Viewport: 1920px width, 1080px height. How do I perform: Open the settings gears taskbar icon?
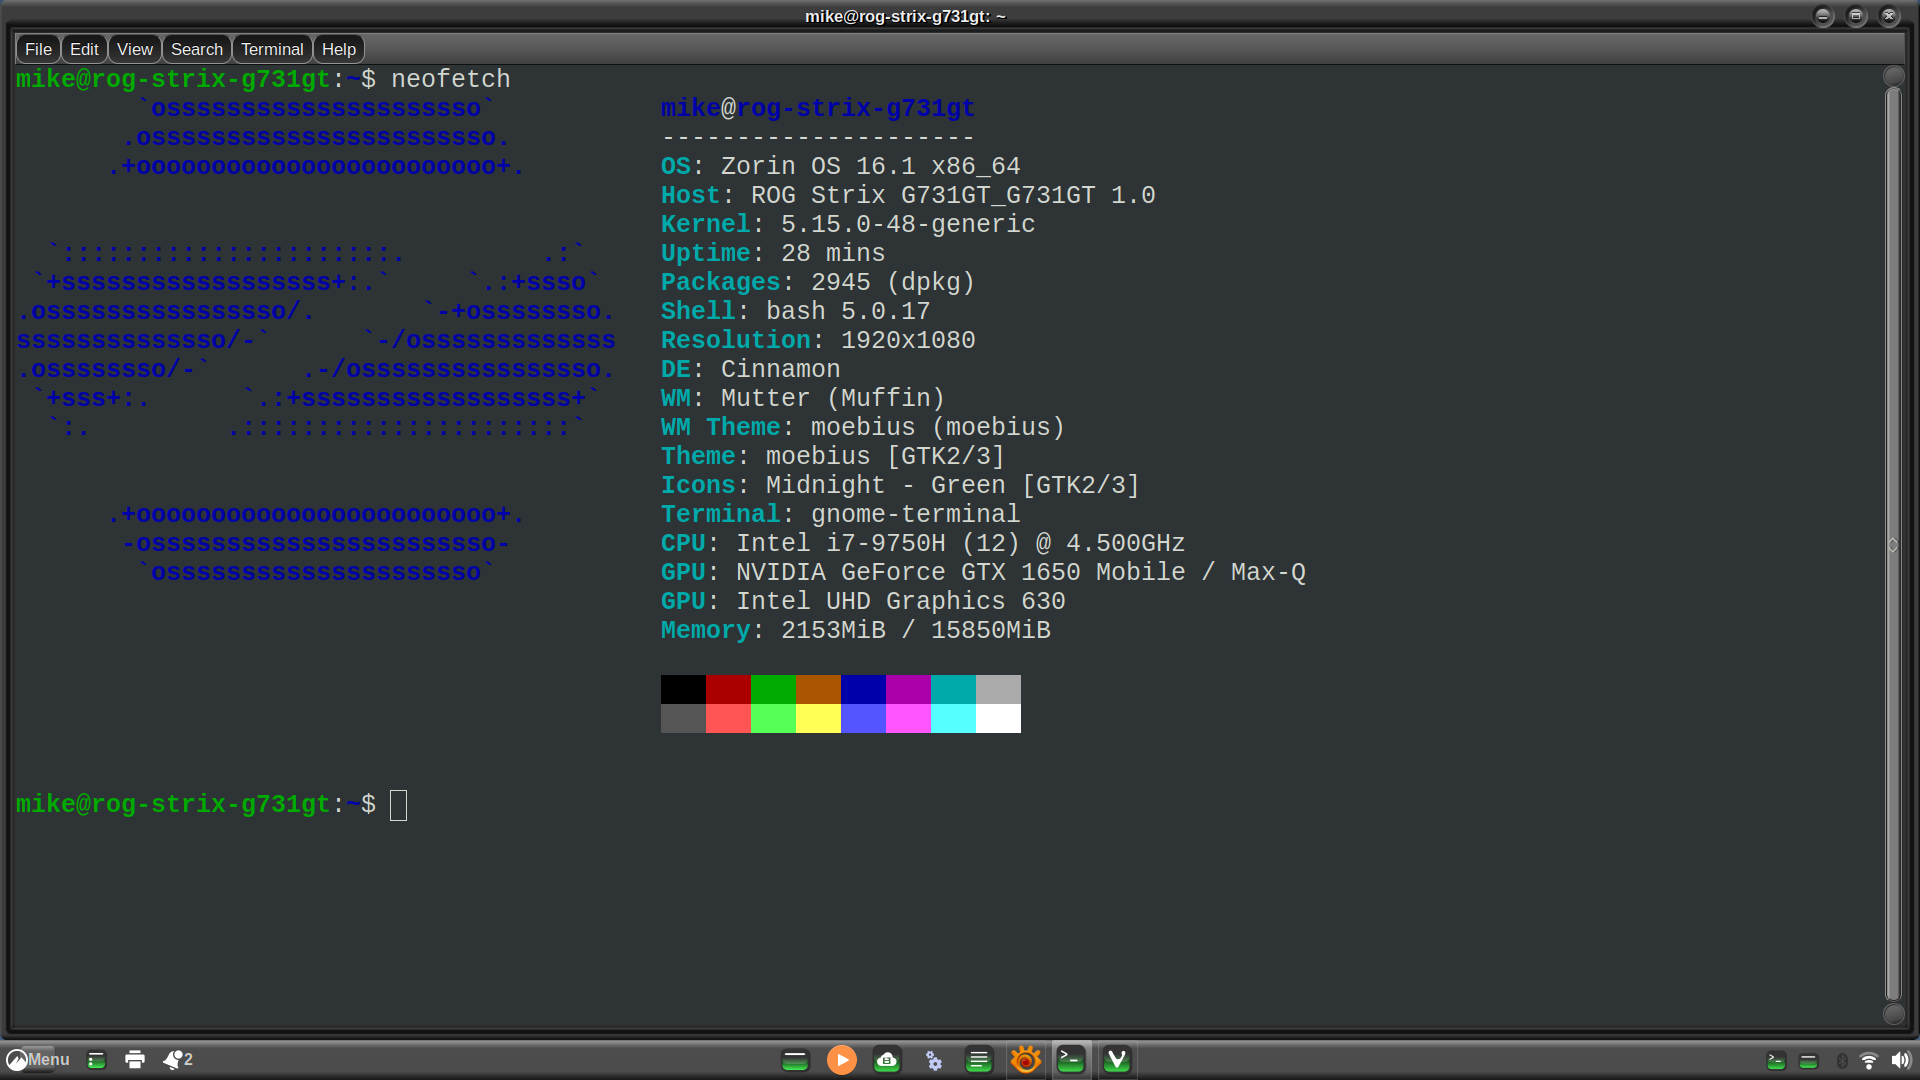[933, 1060]
